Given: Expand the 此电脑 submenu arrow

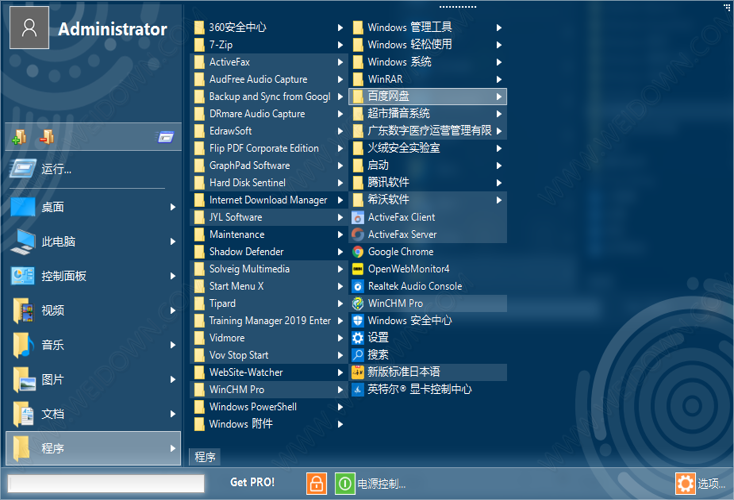Looking at the screenshot, I should [x=173, y=242].
